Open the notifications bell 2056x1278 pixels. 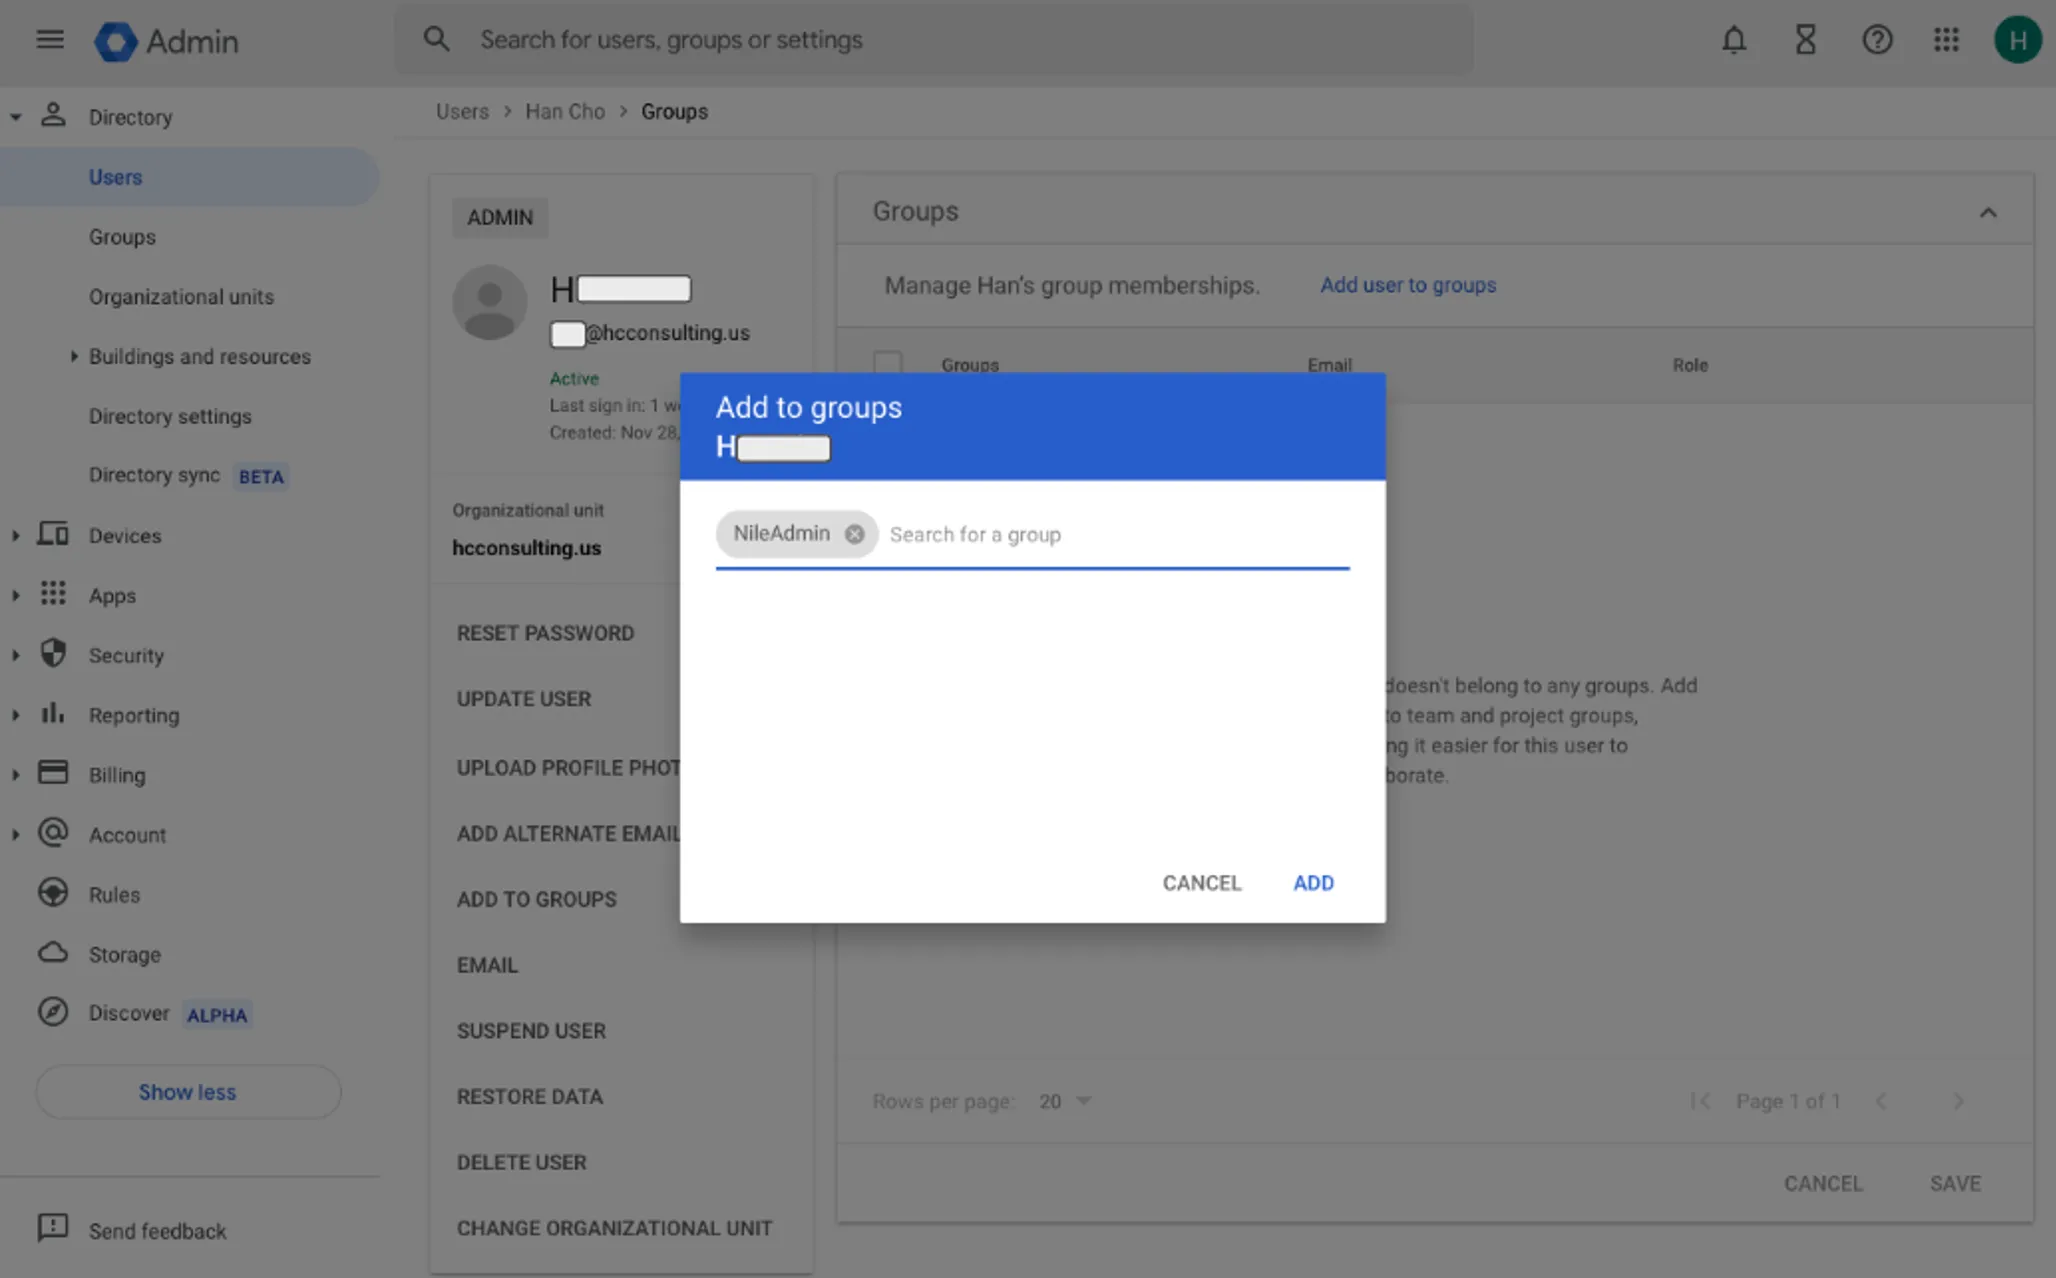coord(1734,40)
